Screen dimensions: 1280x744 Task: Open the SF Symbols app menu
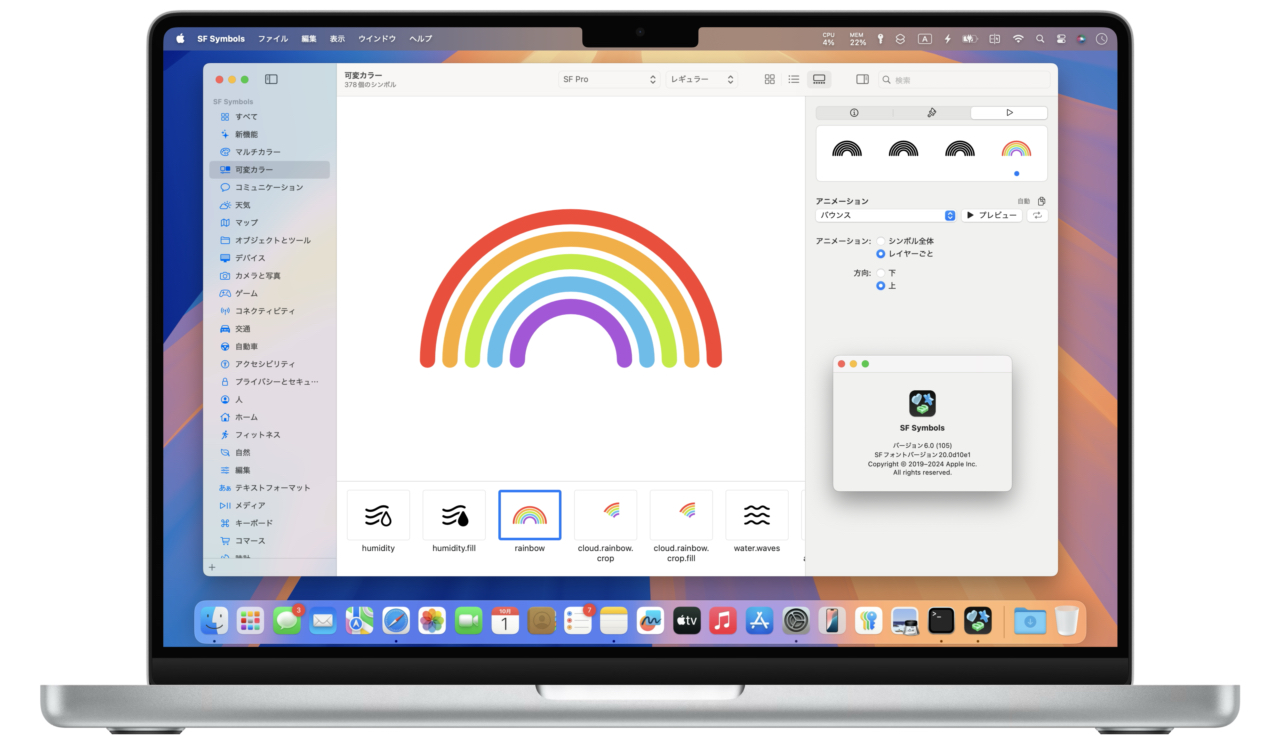click(221, 39)
